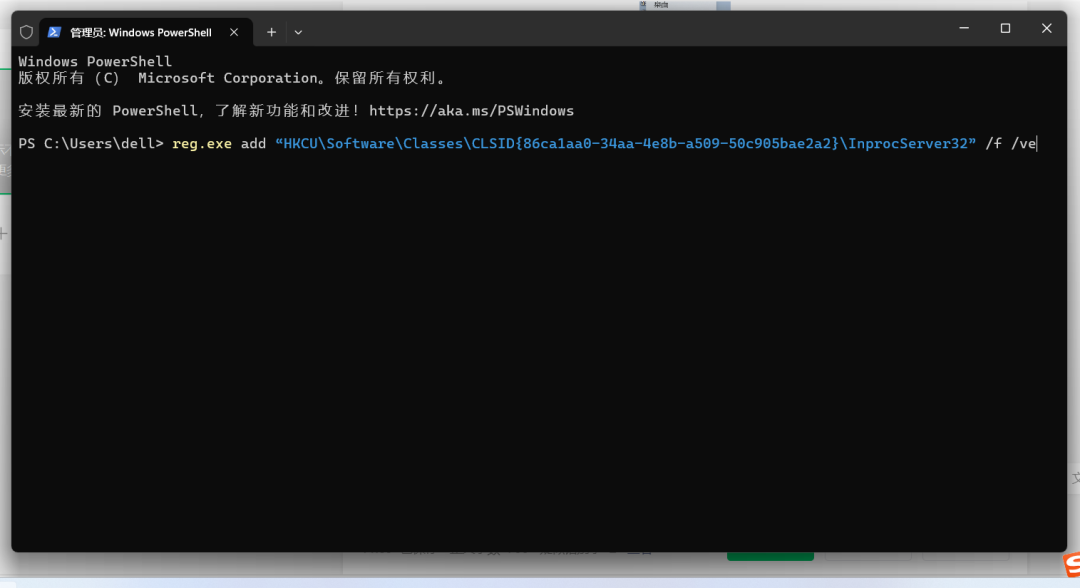Click the "add" keyword in the command
Image resolution: width=1080 pixels, height=588 pixels.
point(253,144)
